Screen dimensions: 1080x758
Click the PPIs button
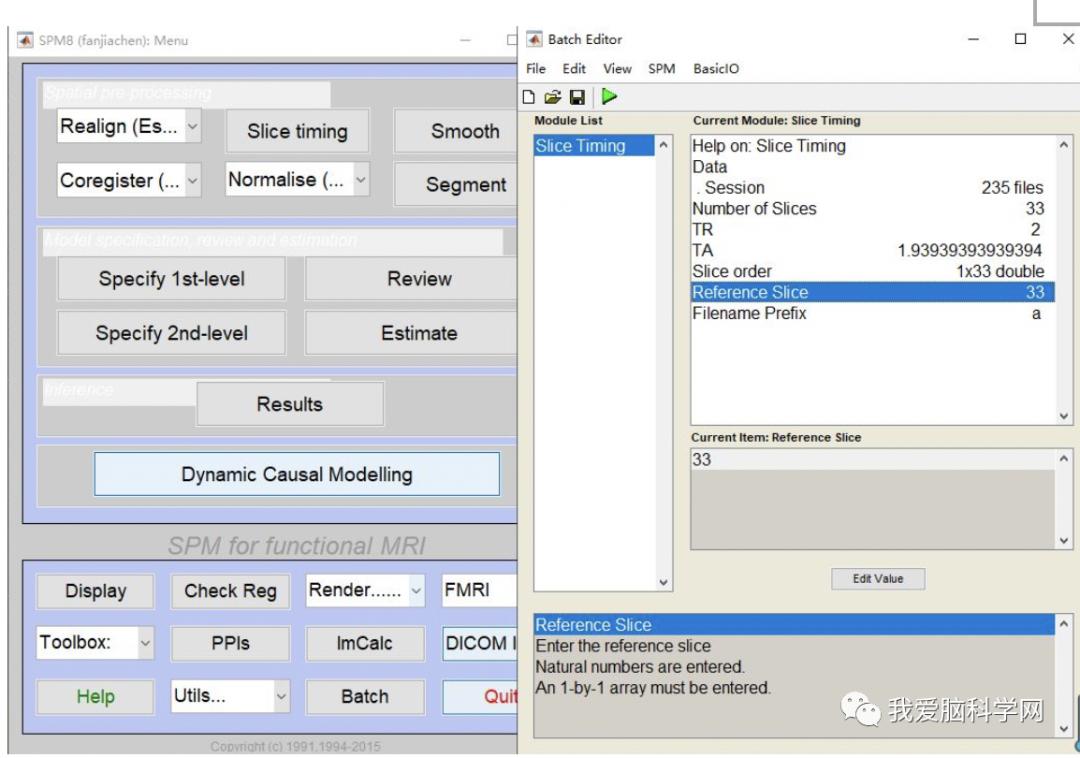coord(231,643)
